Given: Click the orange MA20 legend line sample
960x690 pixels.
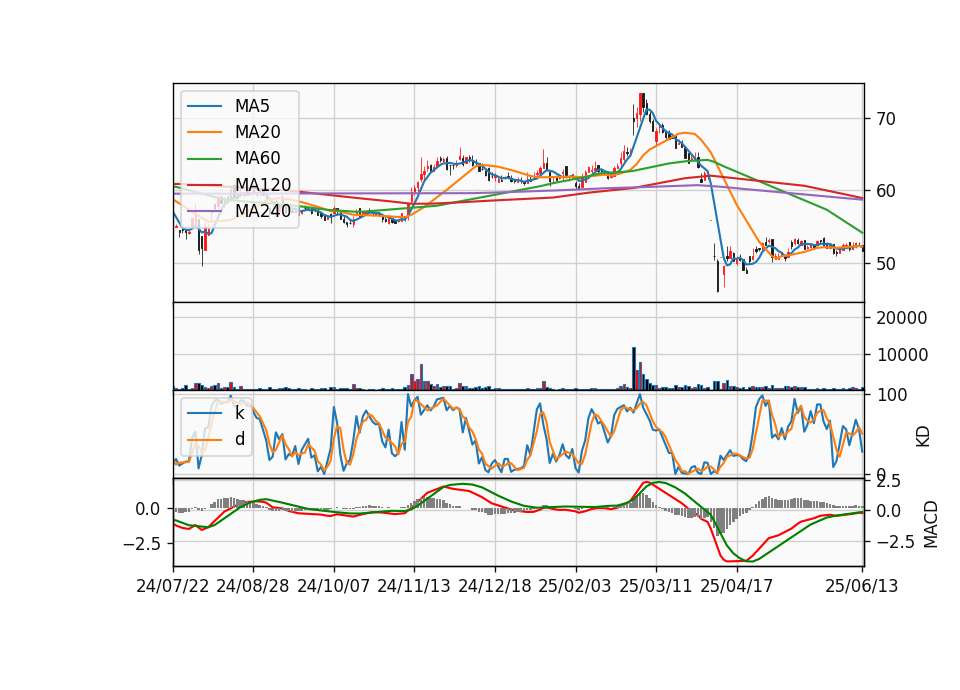Looking at the screenshot, I should tap(204, 132).
